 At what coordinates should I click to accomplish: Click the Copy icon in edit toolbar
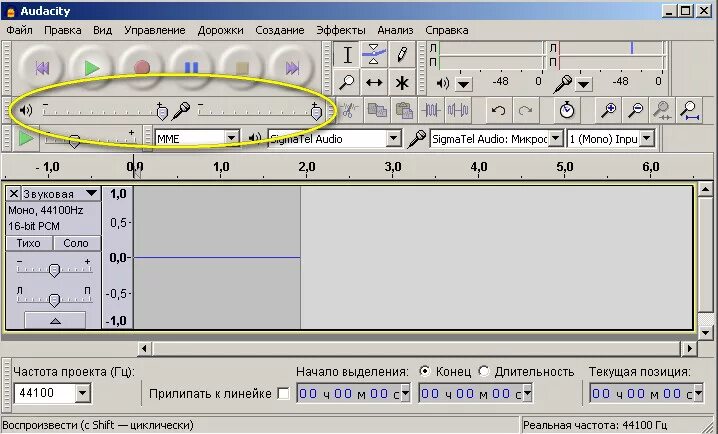tap(377, 110)
